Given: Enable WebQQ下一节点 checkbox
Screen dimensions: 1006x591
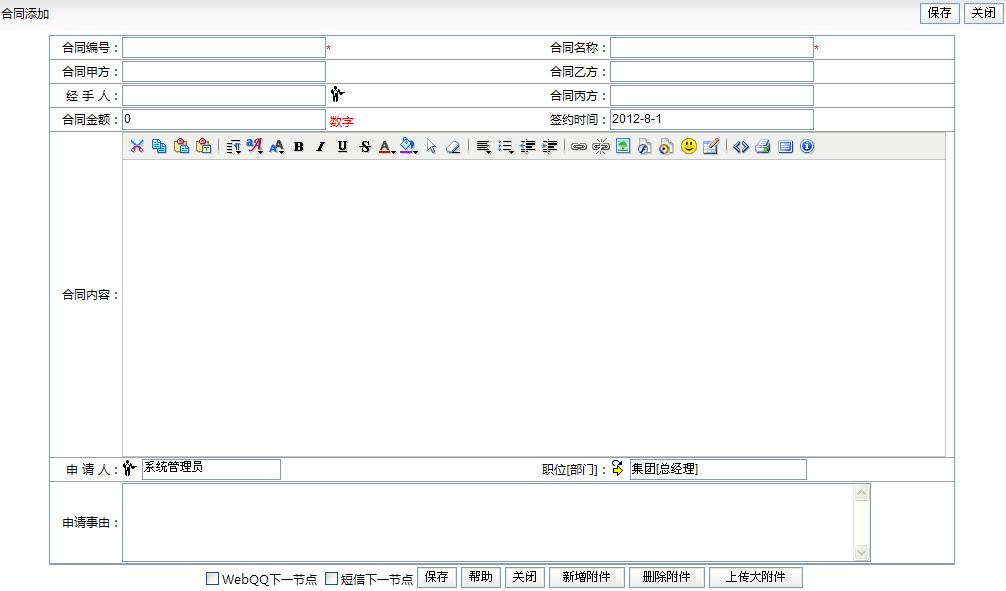Looking at the screenshot, I should tap(212, 579).
